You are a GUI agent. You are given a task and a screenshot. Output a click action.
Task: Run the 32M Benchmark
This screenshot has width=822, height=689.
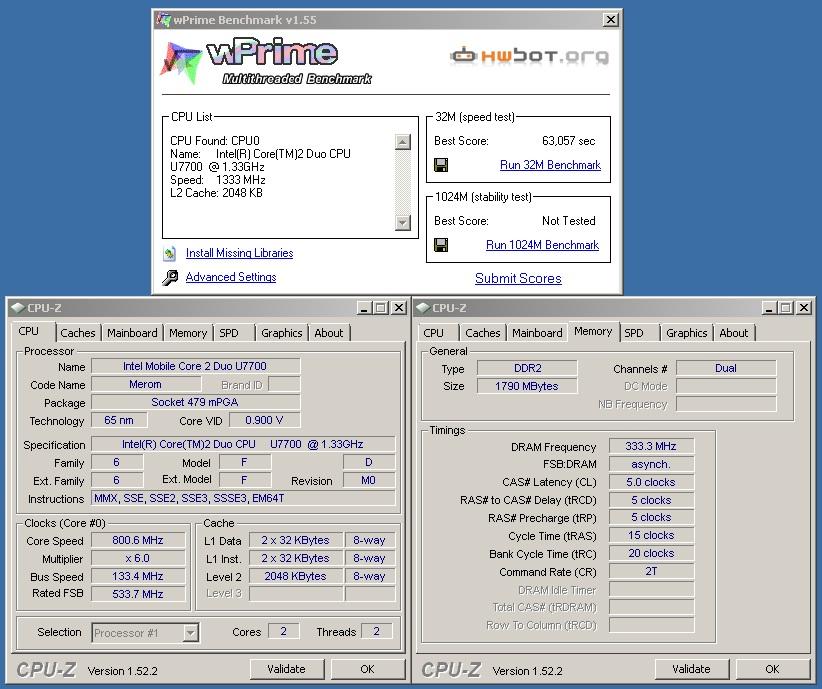click(550, 165)
